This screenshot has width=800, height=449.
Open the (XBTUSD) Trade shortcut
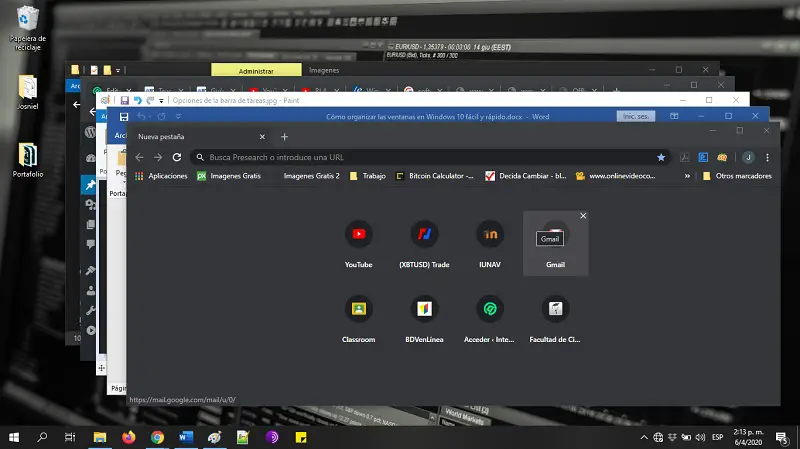(424, 243)
